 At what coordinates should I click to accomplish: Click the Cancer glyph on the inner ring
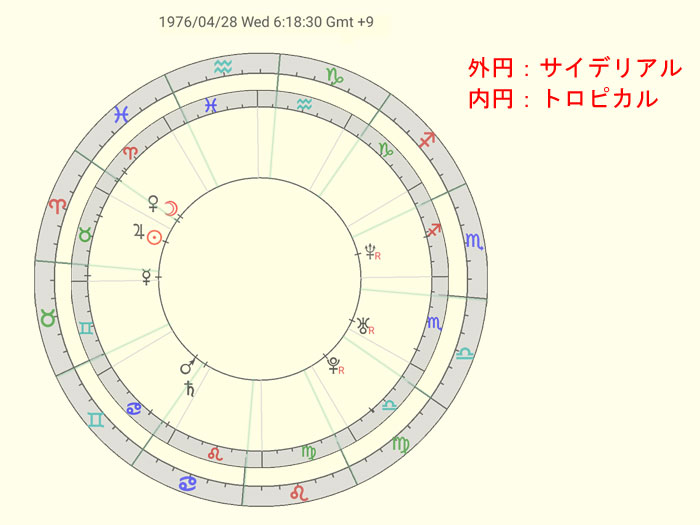(133, 408)
